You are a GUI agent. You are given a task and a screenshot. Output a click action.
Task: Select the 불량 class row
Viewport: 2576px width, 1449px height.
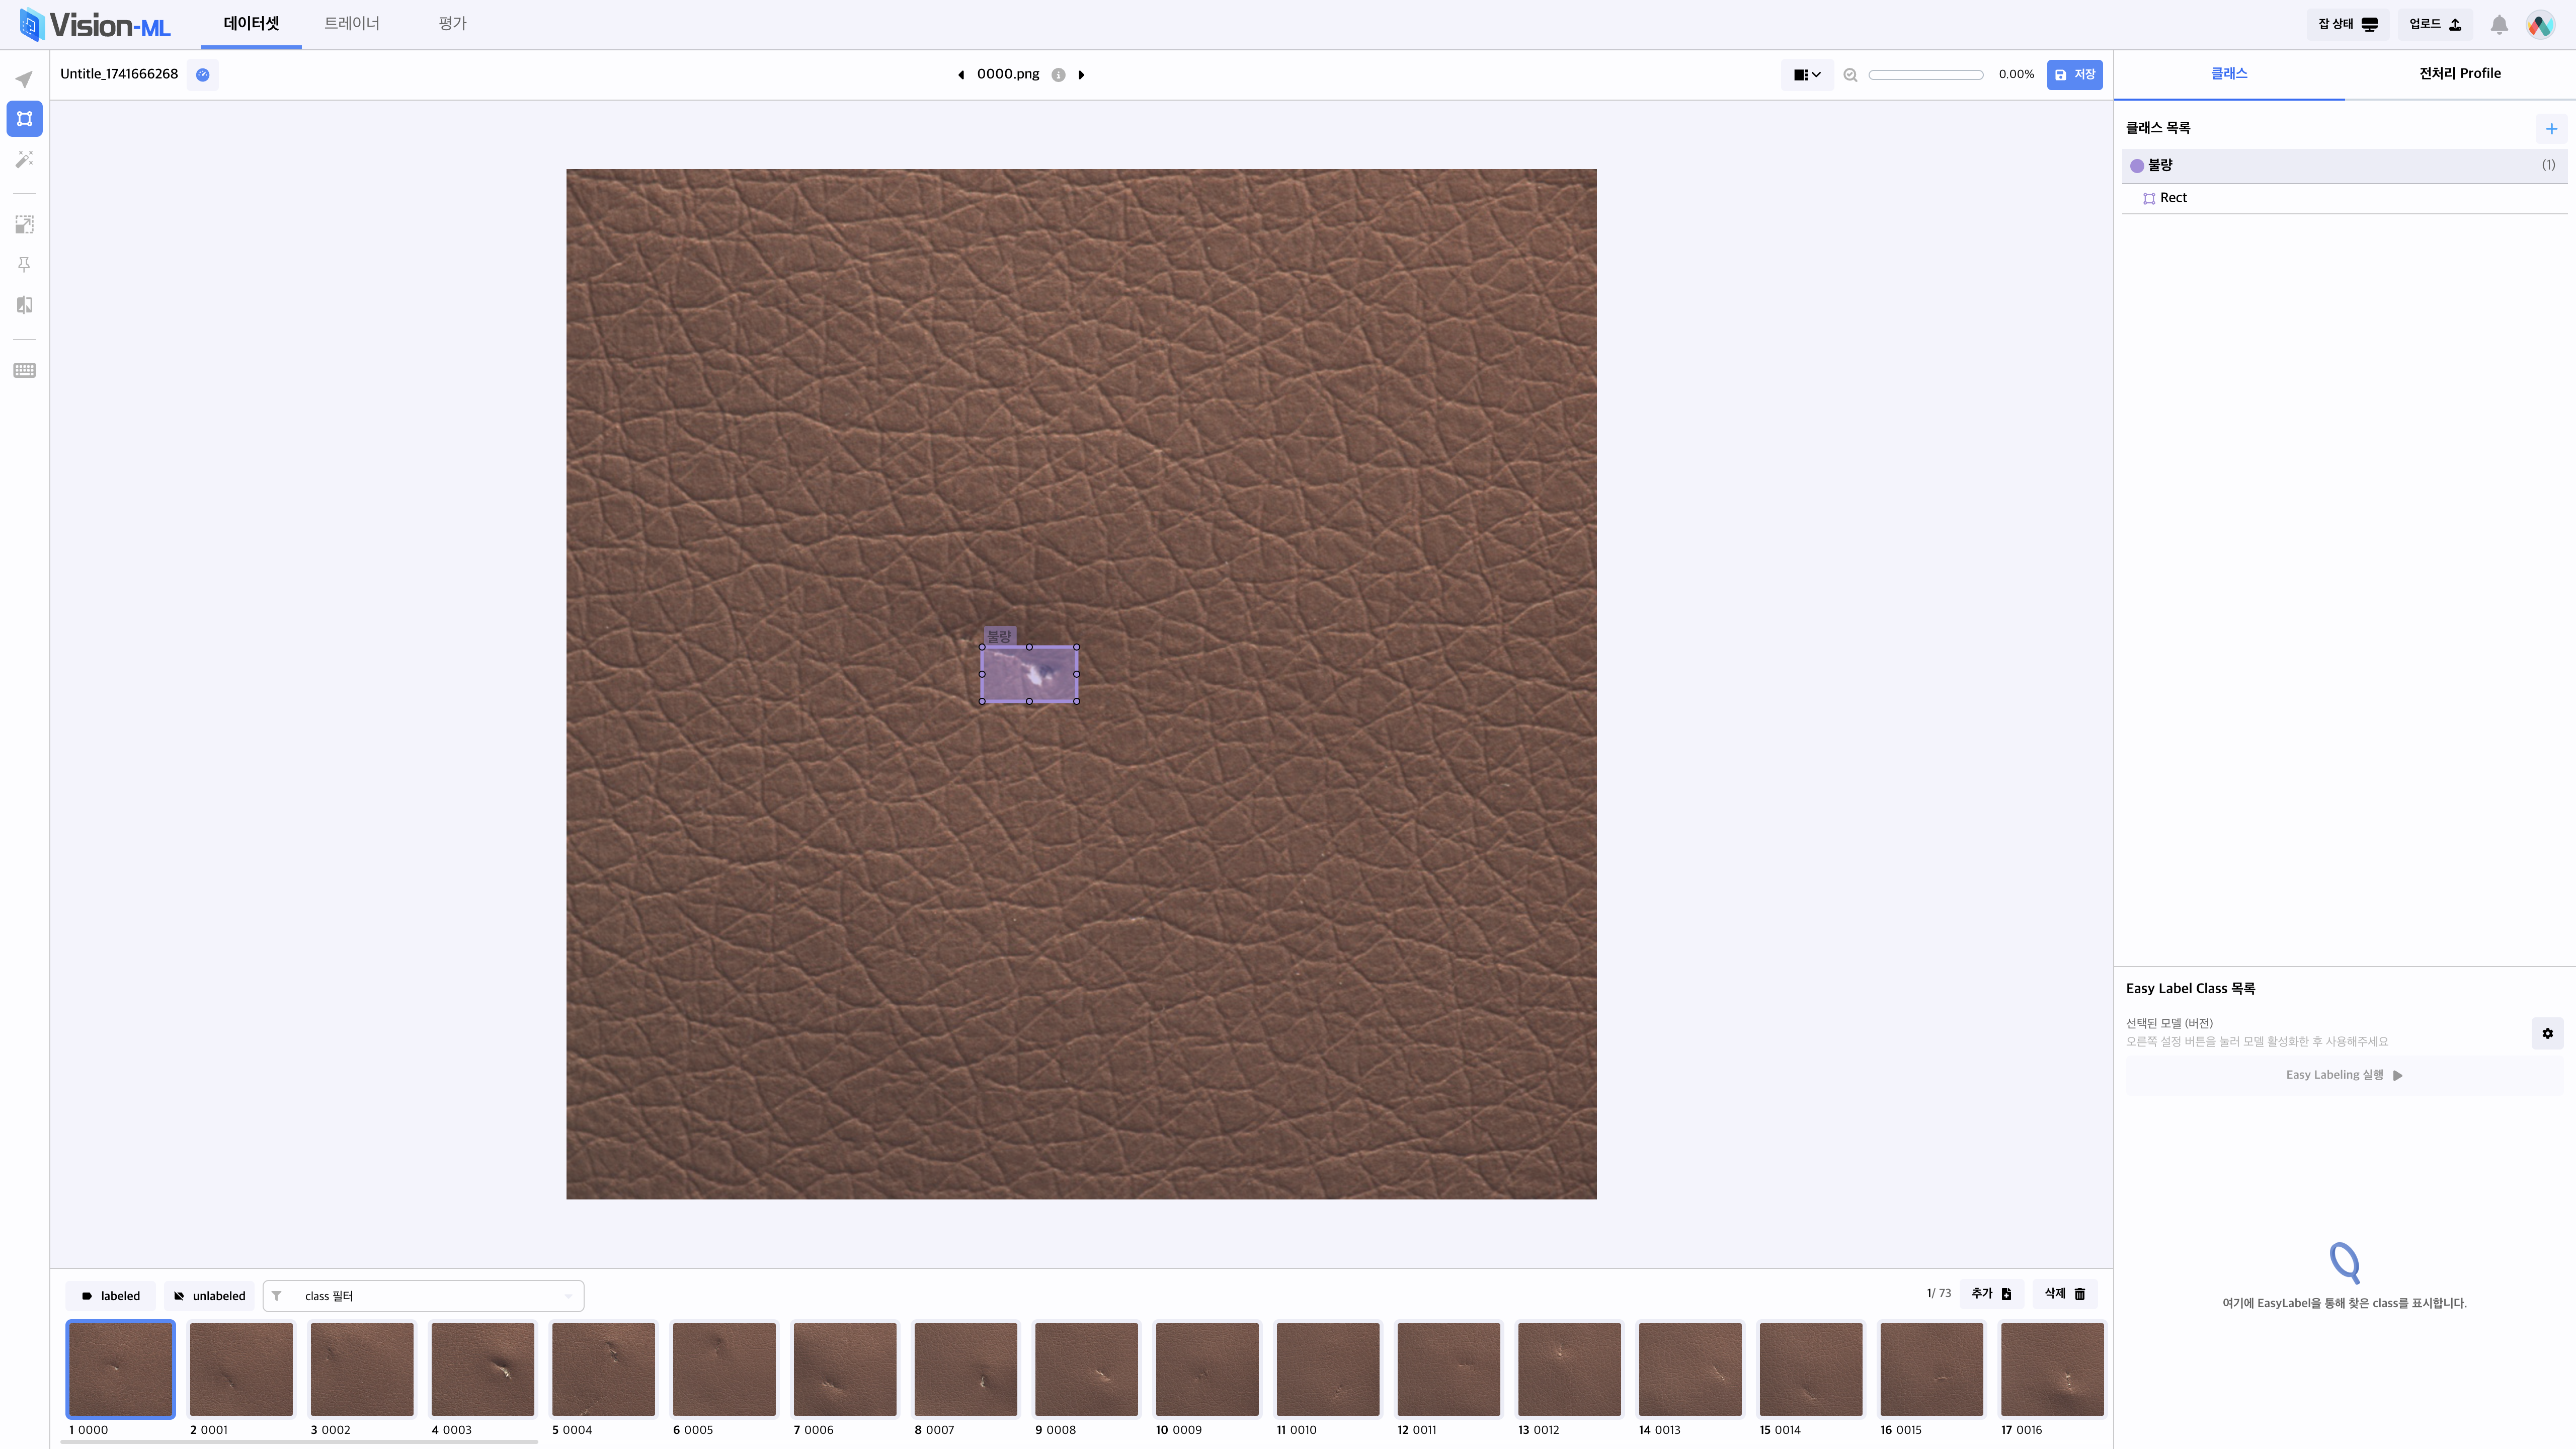(2344, 165)
